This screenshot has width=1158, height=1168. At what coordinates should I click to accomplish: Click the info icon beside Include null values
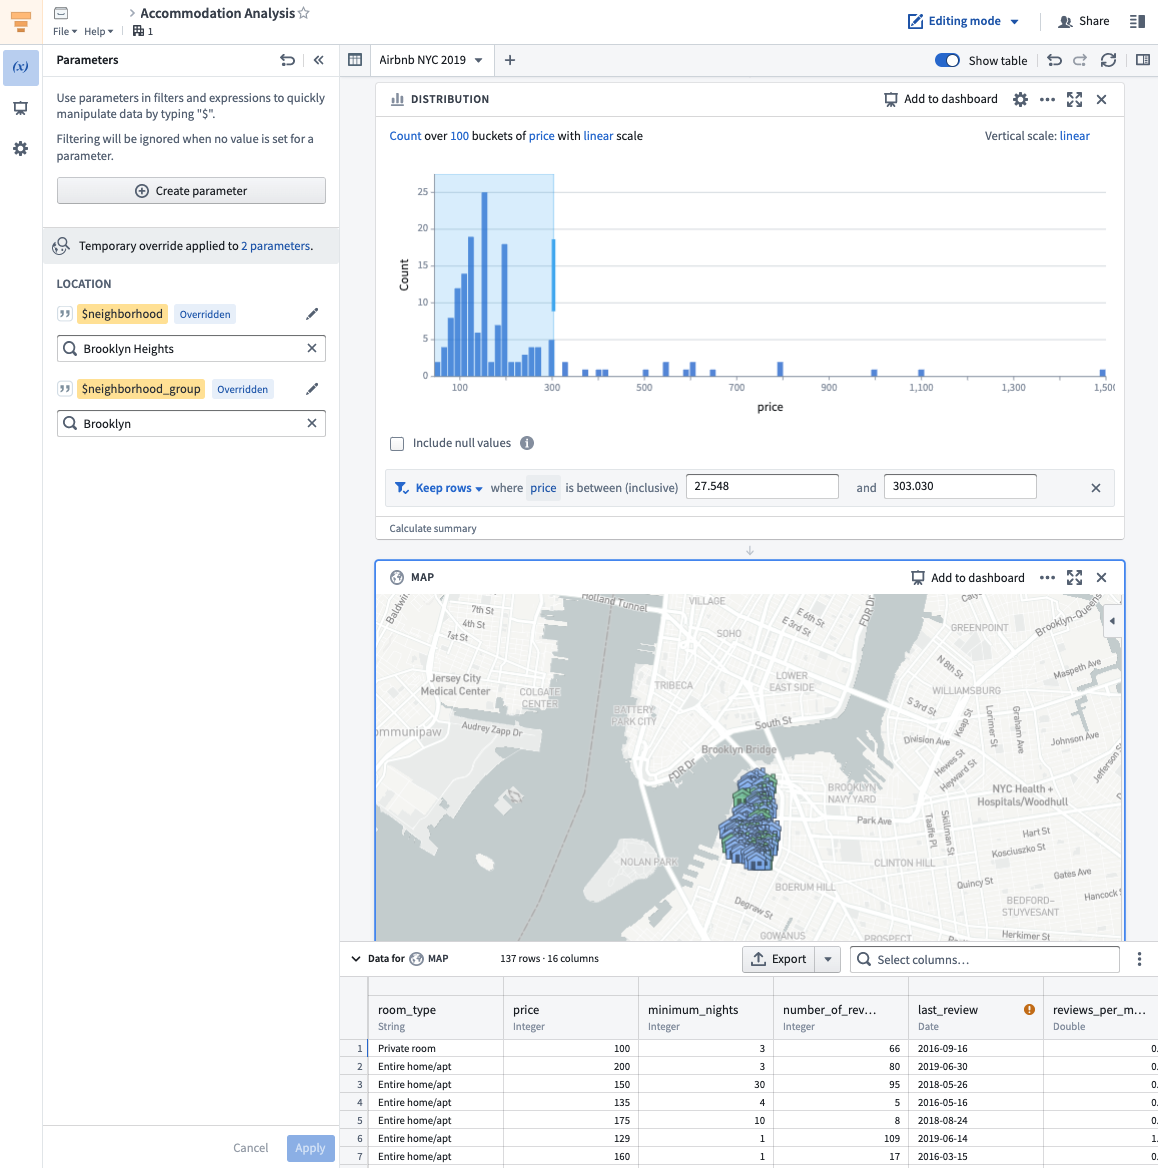coord(527,443)
